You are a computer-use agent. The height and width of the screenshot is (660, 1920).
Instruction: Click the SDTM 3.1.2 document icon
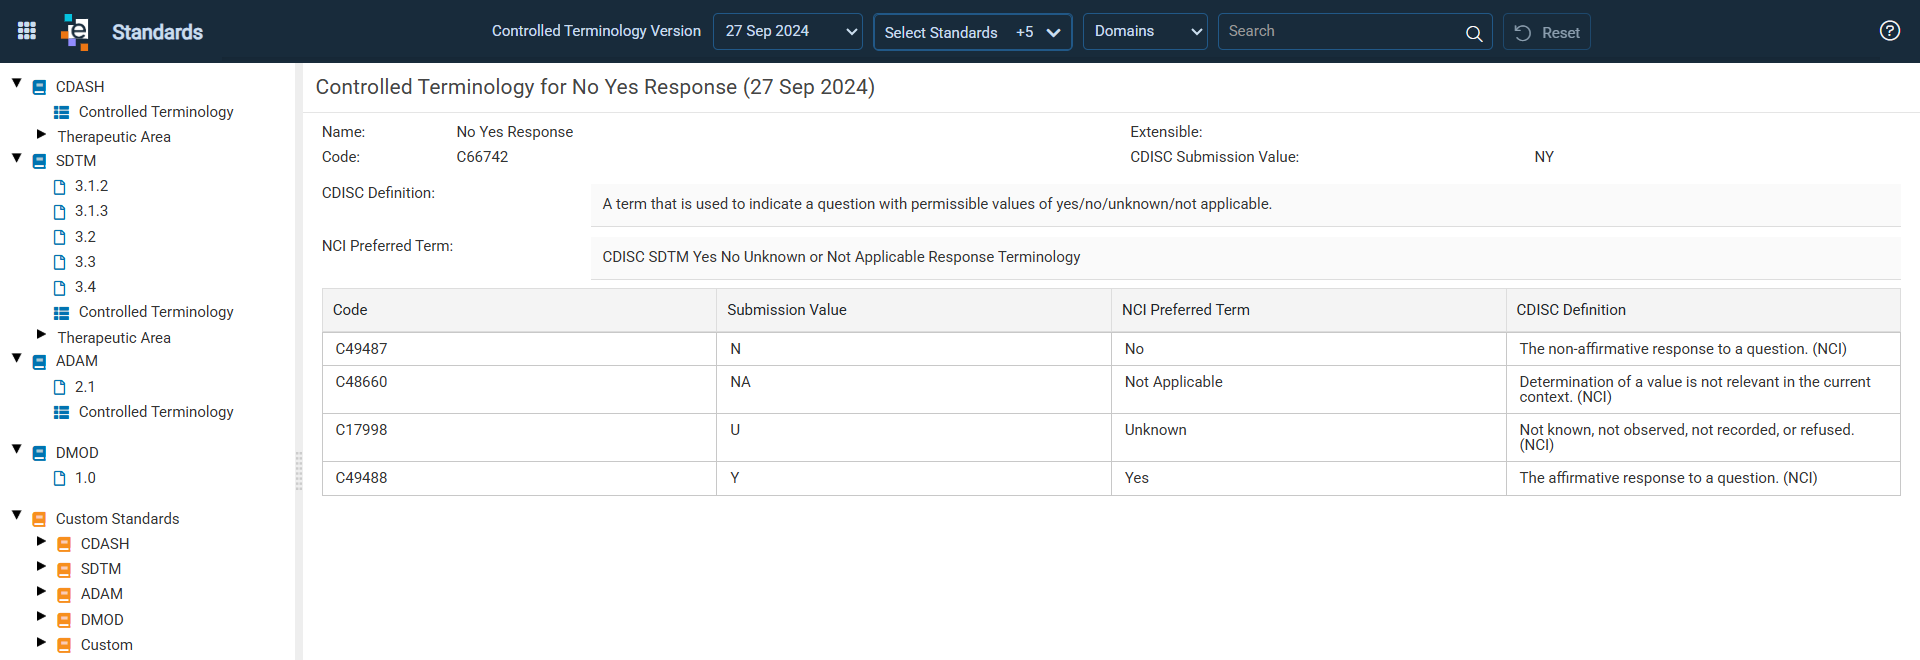pyautogui.click(x=60, y=187)
